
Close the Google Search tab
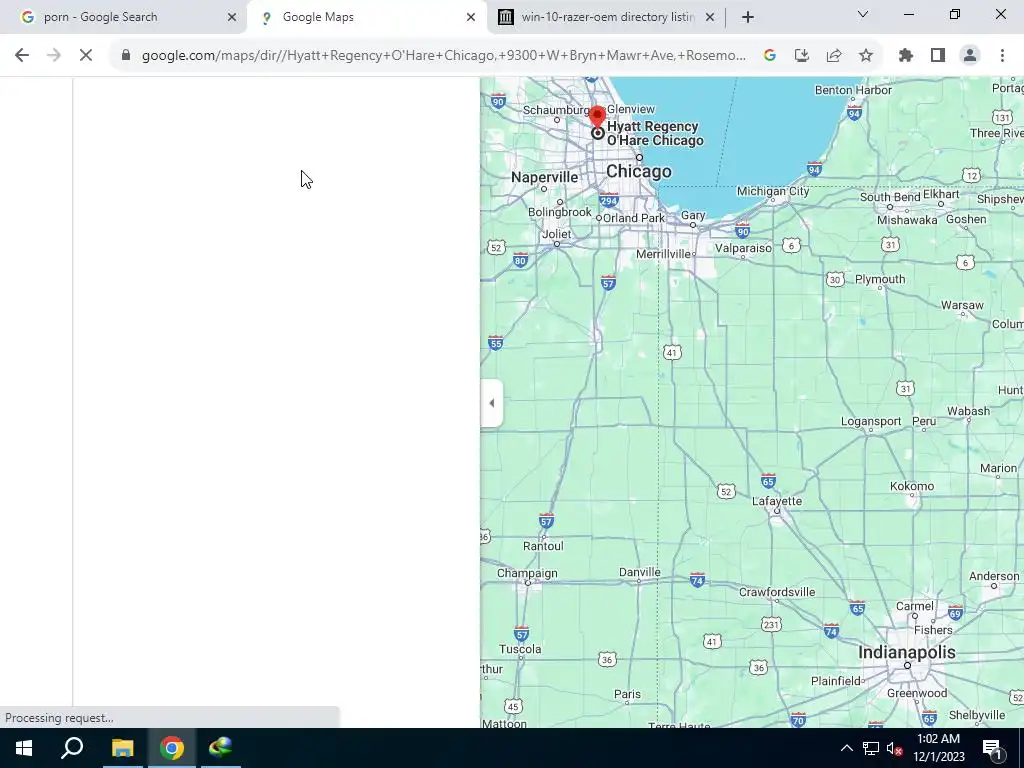[x=231, y=17]
